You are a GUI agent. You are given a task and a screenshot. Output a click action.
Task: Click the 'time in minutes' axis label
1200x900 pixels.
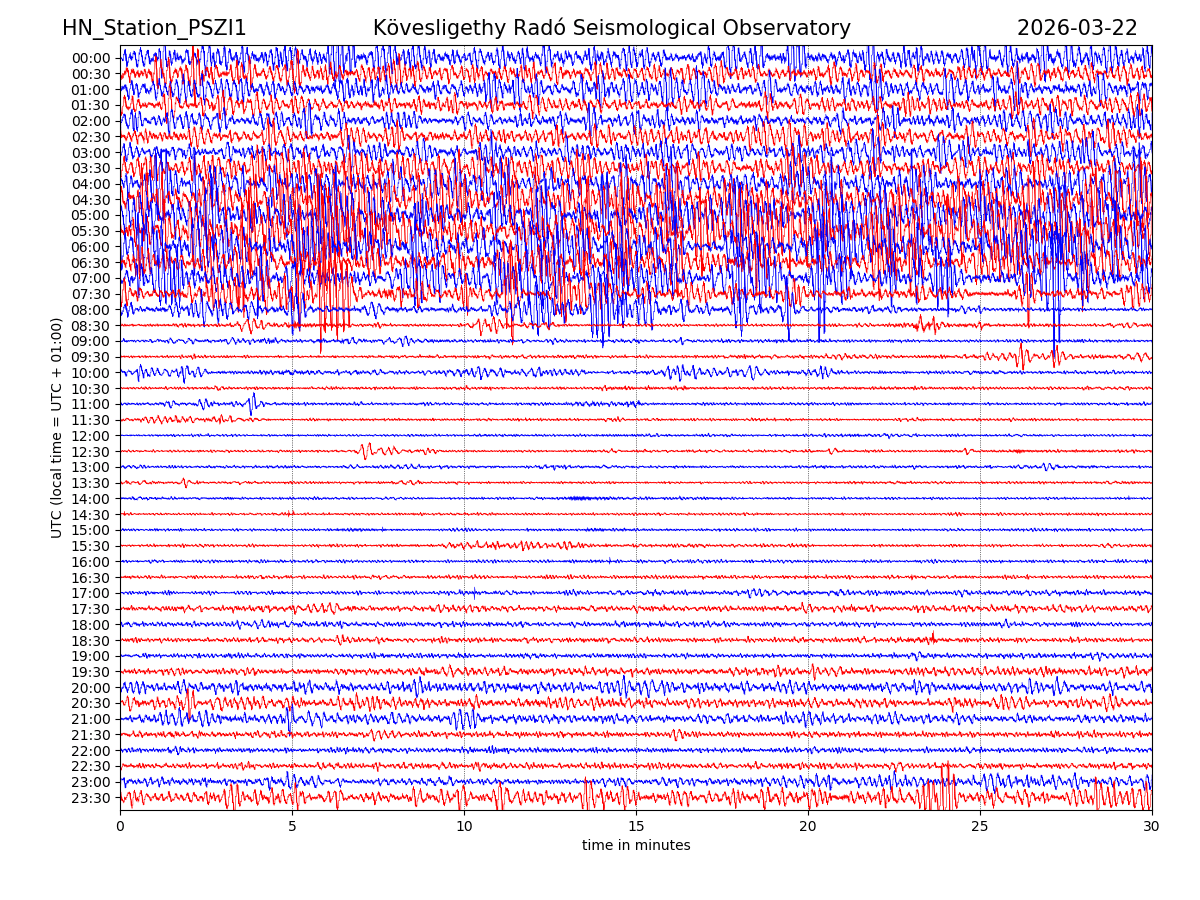636,846
